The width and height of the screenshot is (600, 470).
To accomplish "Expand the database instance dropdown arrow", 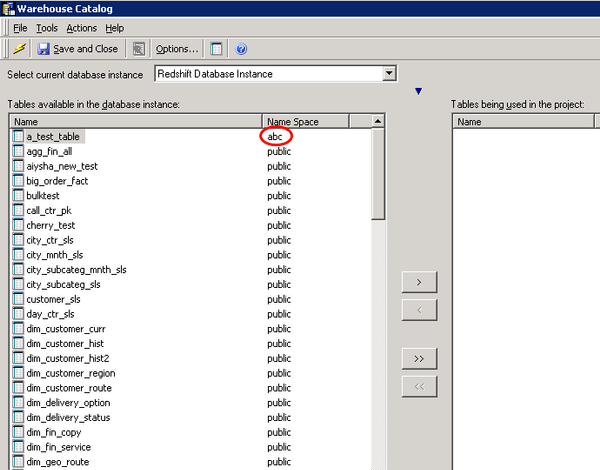I will 389,73.
